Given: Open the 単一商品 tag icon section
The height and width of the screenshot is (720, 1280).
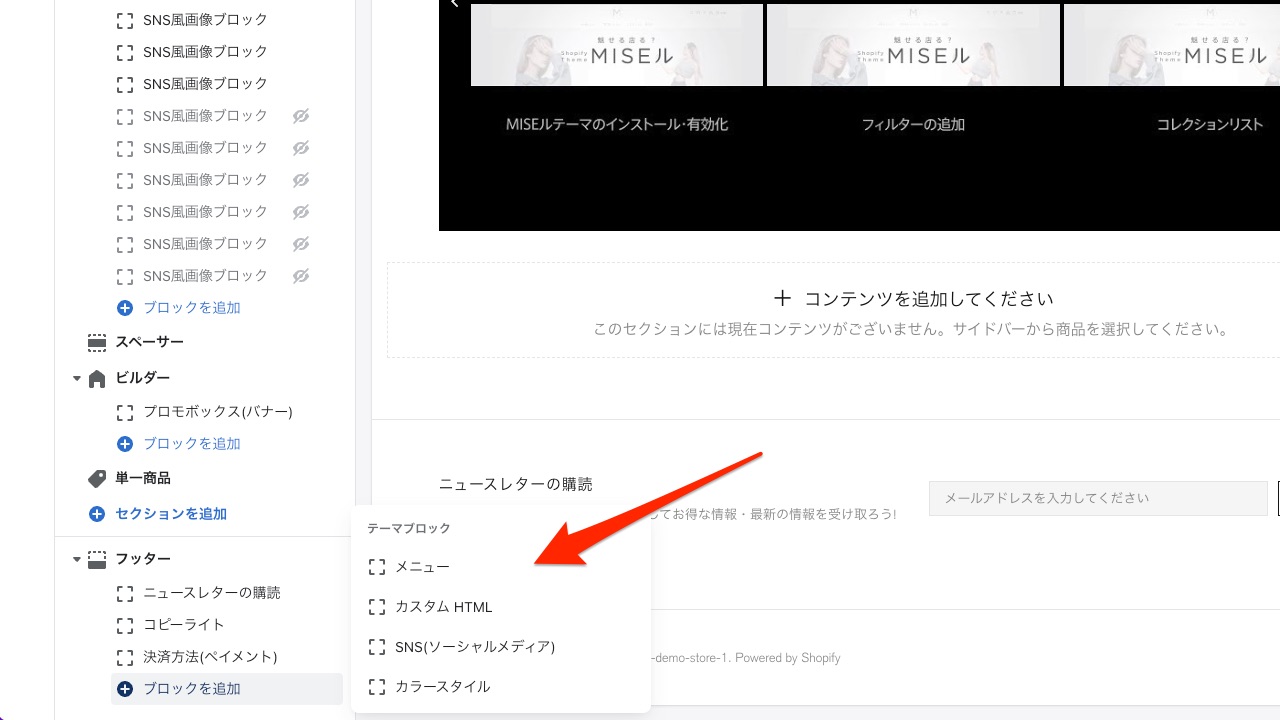Looking at the screenshot, I should tap(97, 479).
